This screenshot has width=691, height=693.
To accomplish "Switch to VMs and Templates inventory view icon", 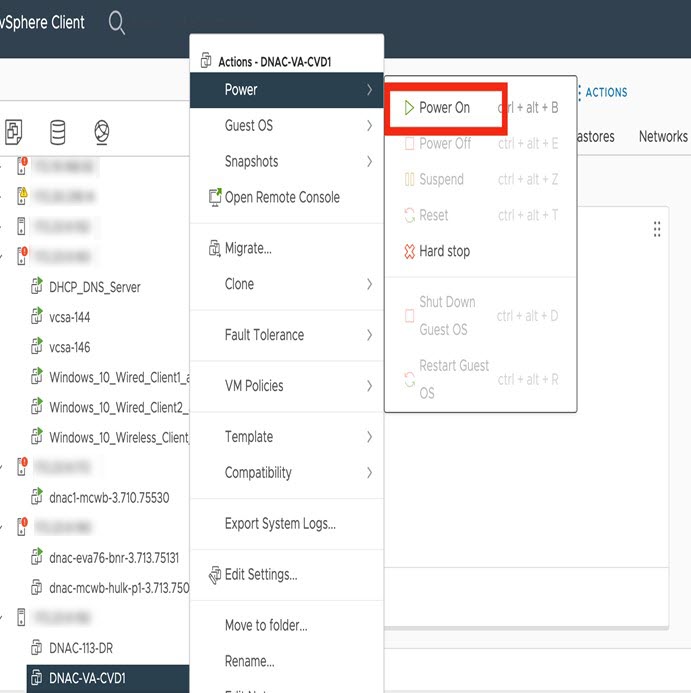I will coord(13,132).
